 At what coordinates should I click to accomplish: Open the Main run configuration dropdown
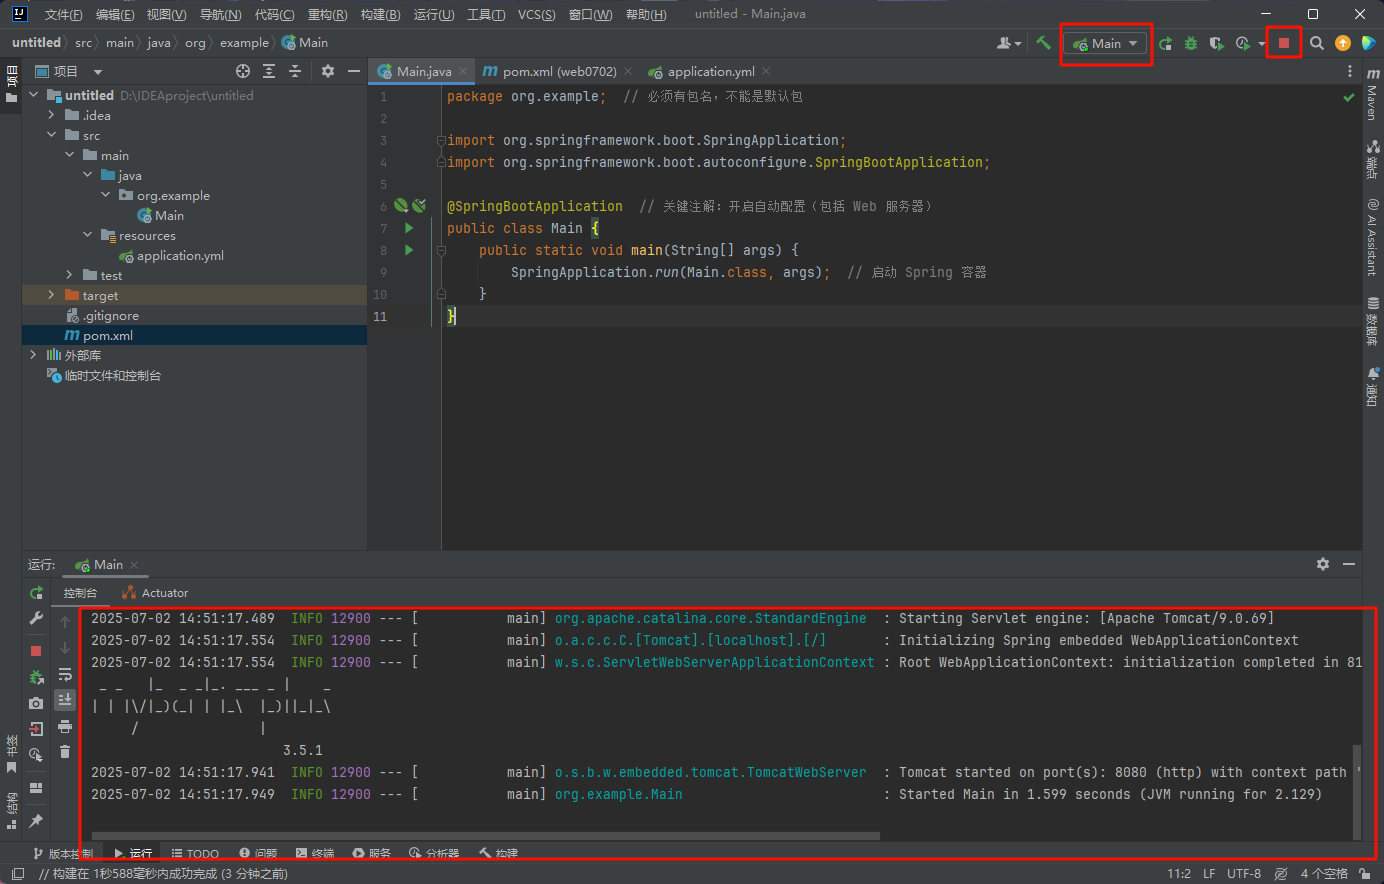point(1106,44)
